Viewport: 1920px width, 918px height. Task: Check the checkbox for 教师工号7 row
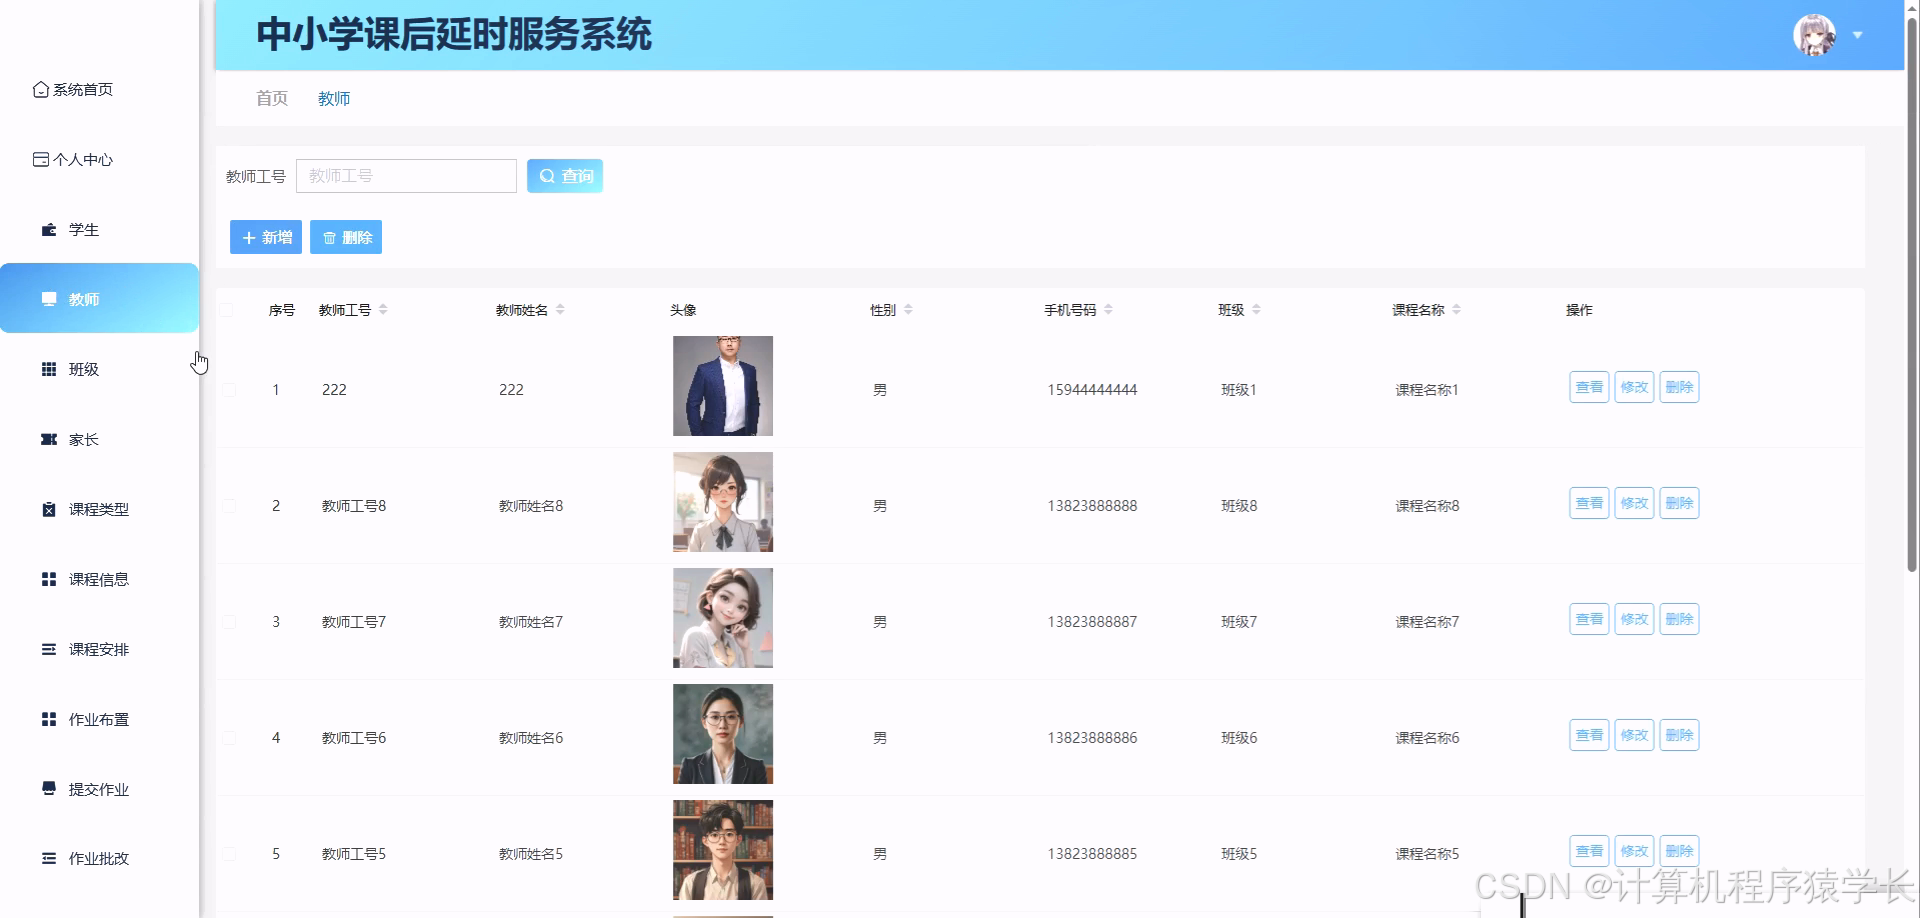228,621
